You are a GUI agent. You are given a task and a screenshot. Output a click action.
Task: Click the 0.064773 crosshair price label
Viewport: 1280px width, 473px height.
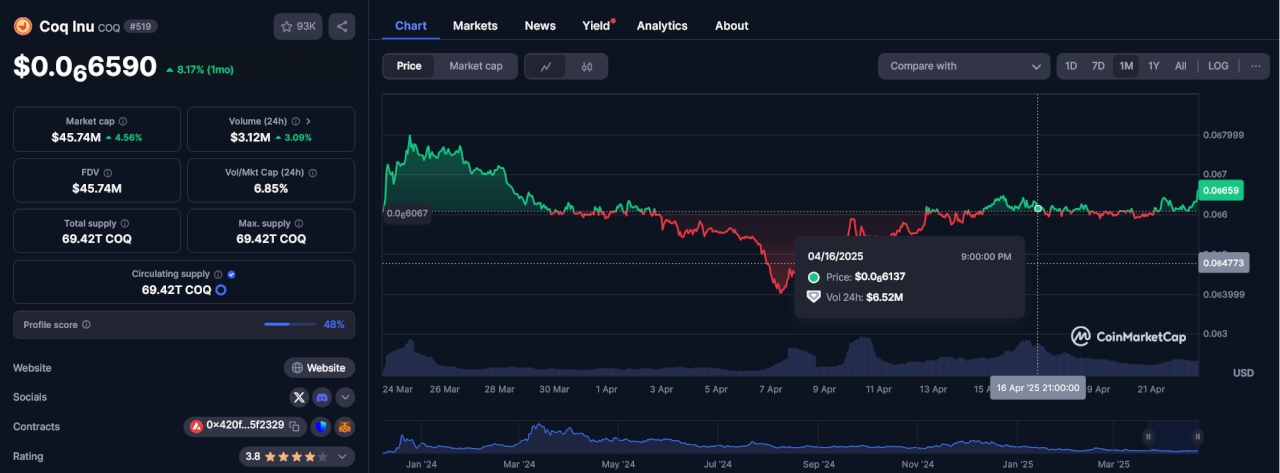tap(1222, 263)
